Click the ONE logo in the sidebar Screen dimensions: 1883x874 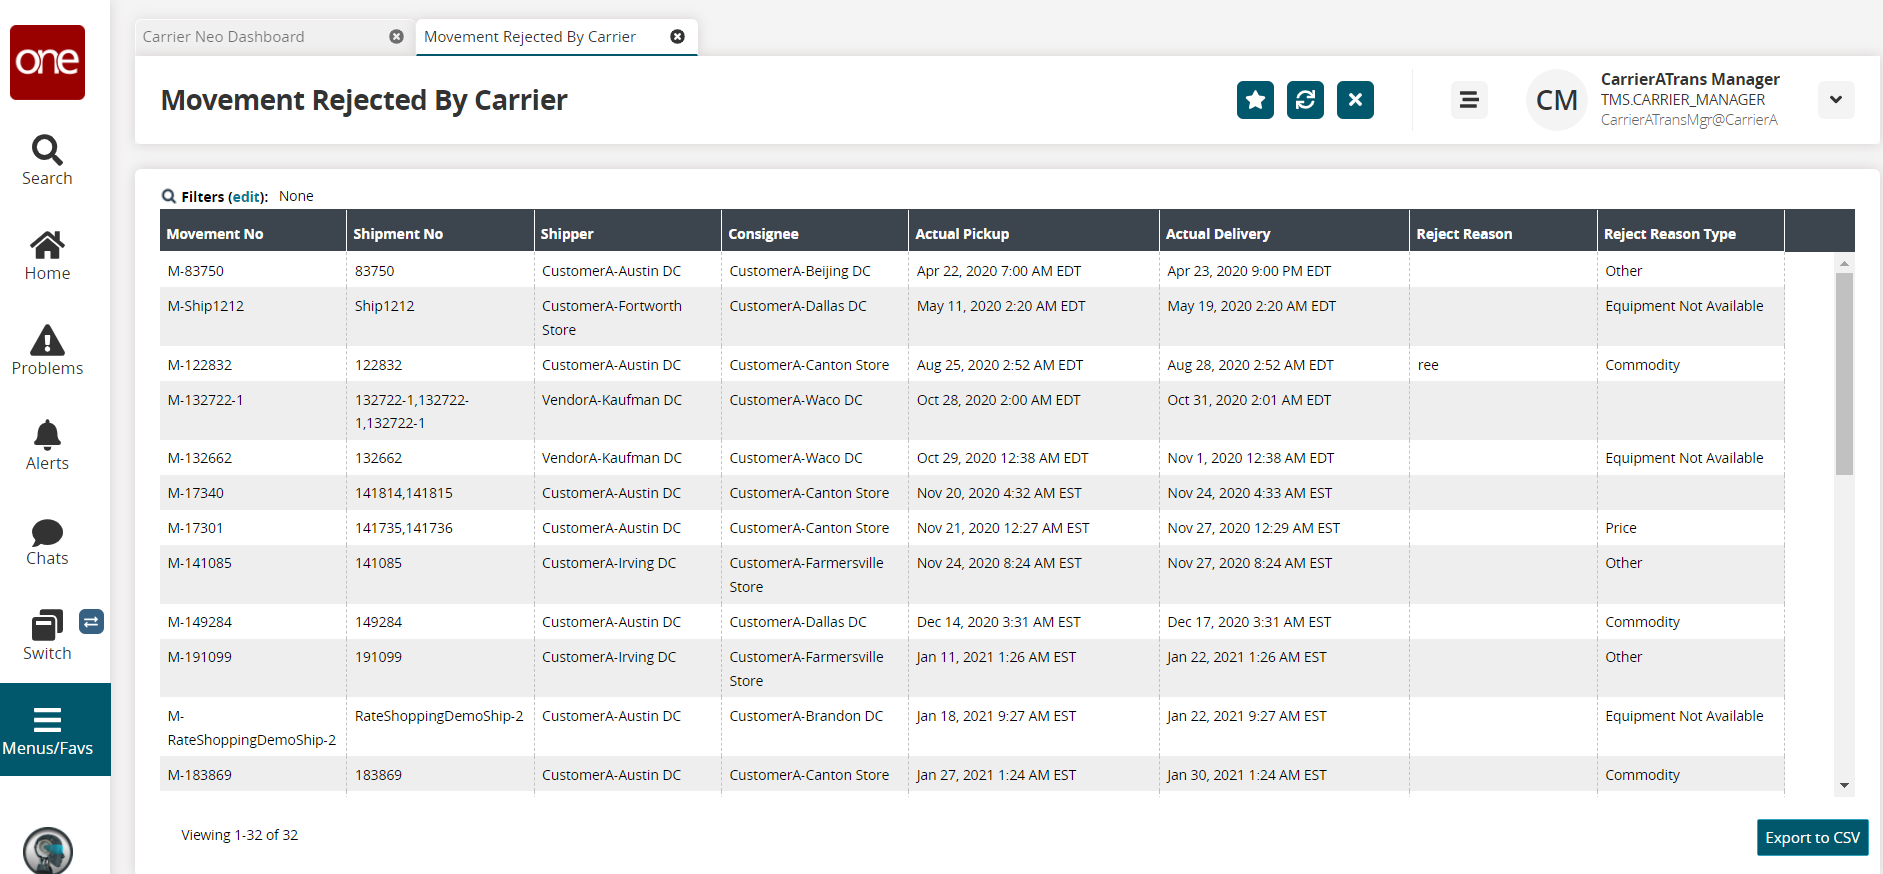(47, 62)
